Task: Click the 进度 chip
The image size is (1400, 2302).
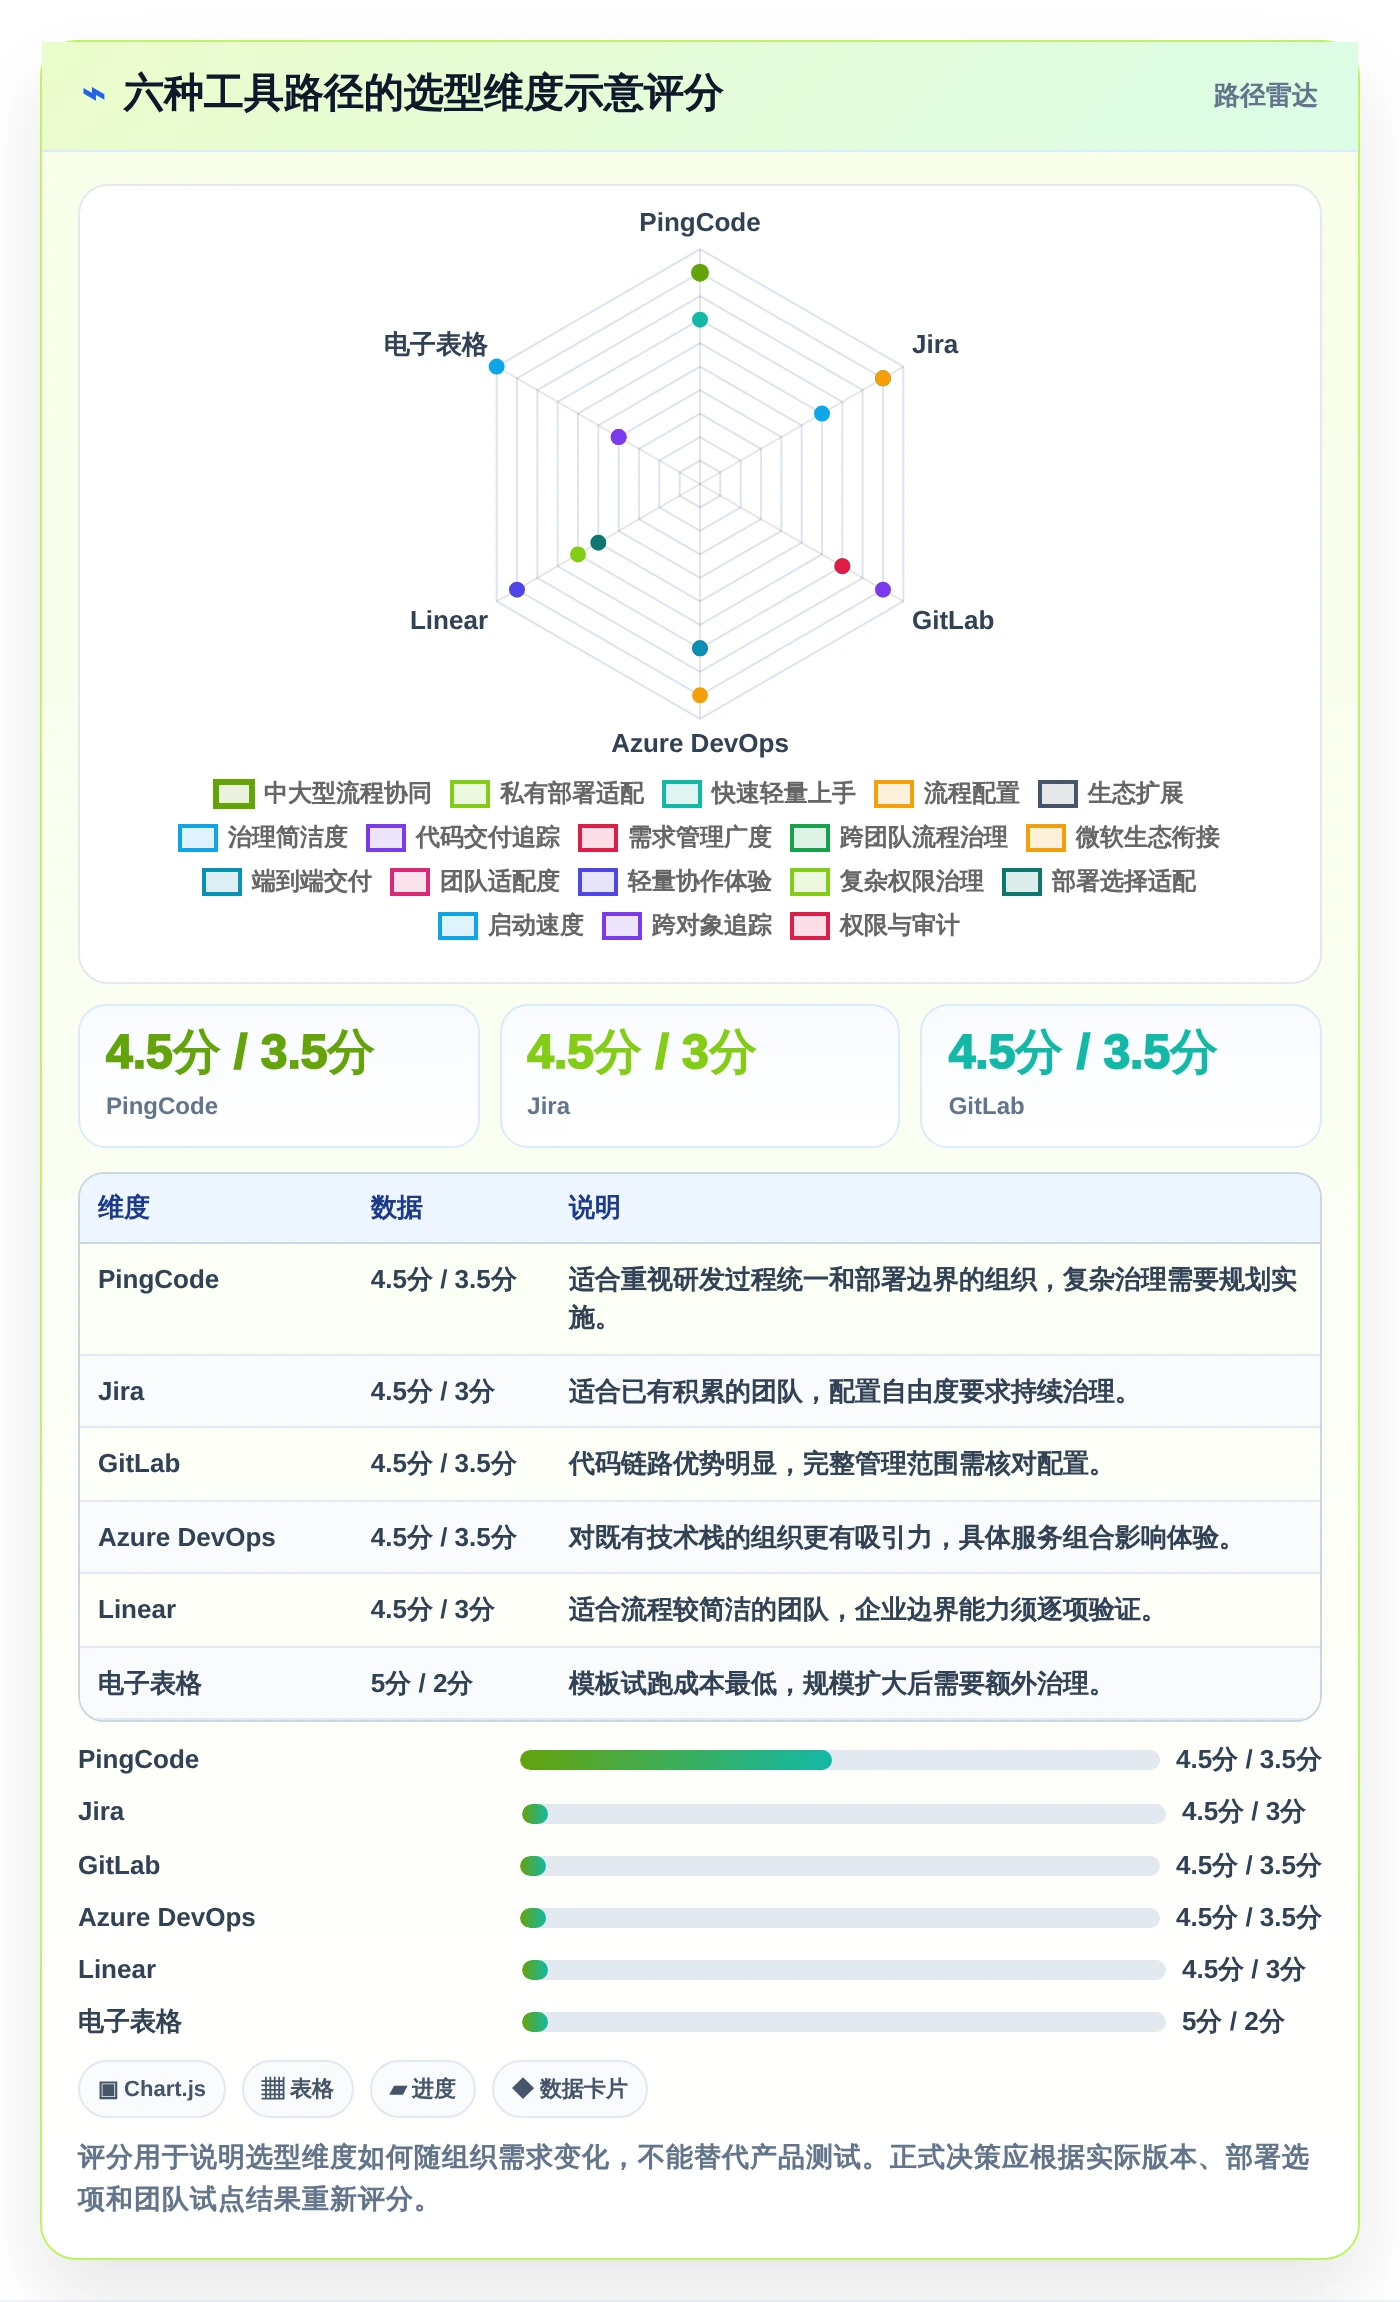Action: coord(423,2089)
